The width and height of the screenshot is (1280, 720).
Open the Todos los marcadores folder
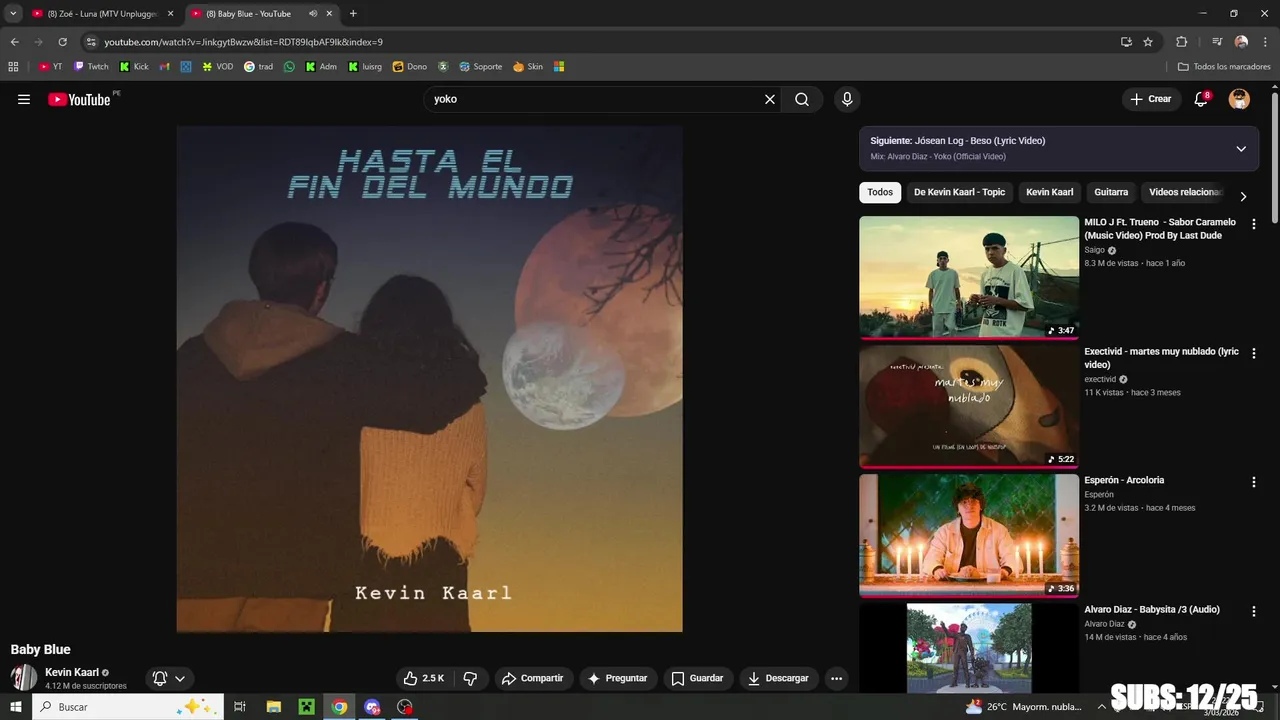[1224, 67]
